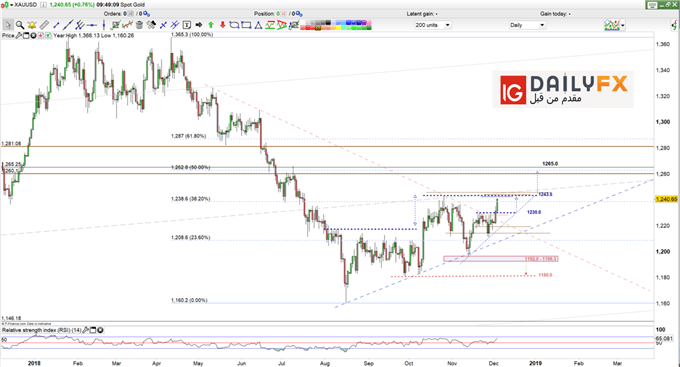This screenshot has height=367, width=680.
Task: Select the pointer cursor tool
Action: 8,25
